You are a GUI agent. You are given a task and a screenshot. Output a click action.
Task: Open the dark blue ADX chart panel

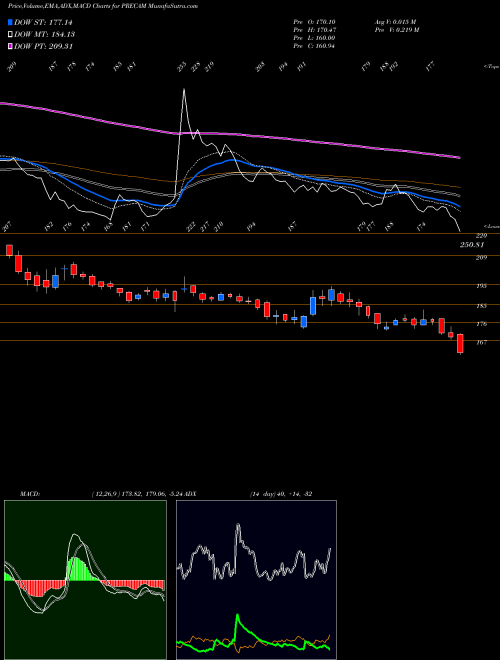pos(256,580)
